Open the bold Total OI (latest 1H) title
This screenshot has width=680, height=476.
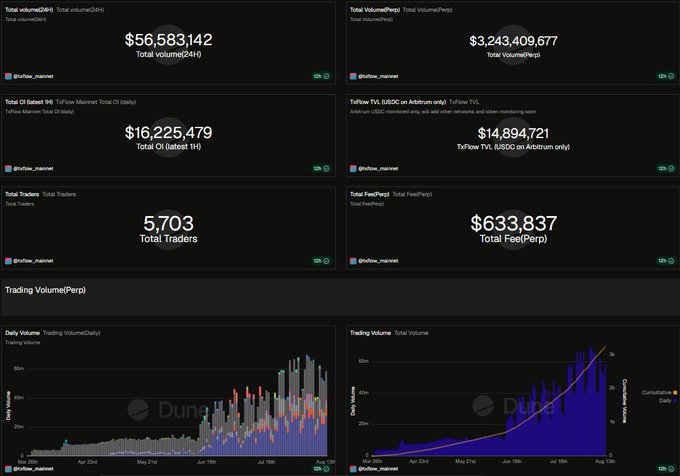point(29,102)
